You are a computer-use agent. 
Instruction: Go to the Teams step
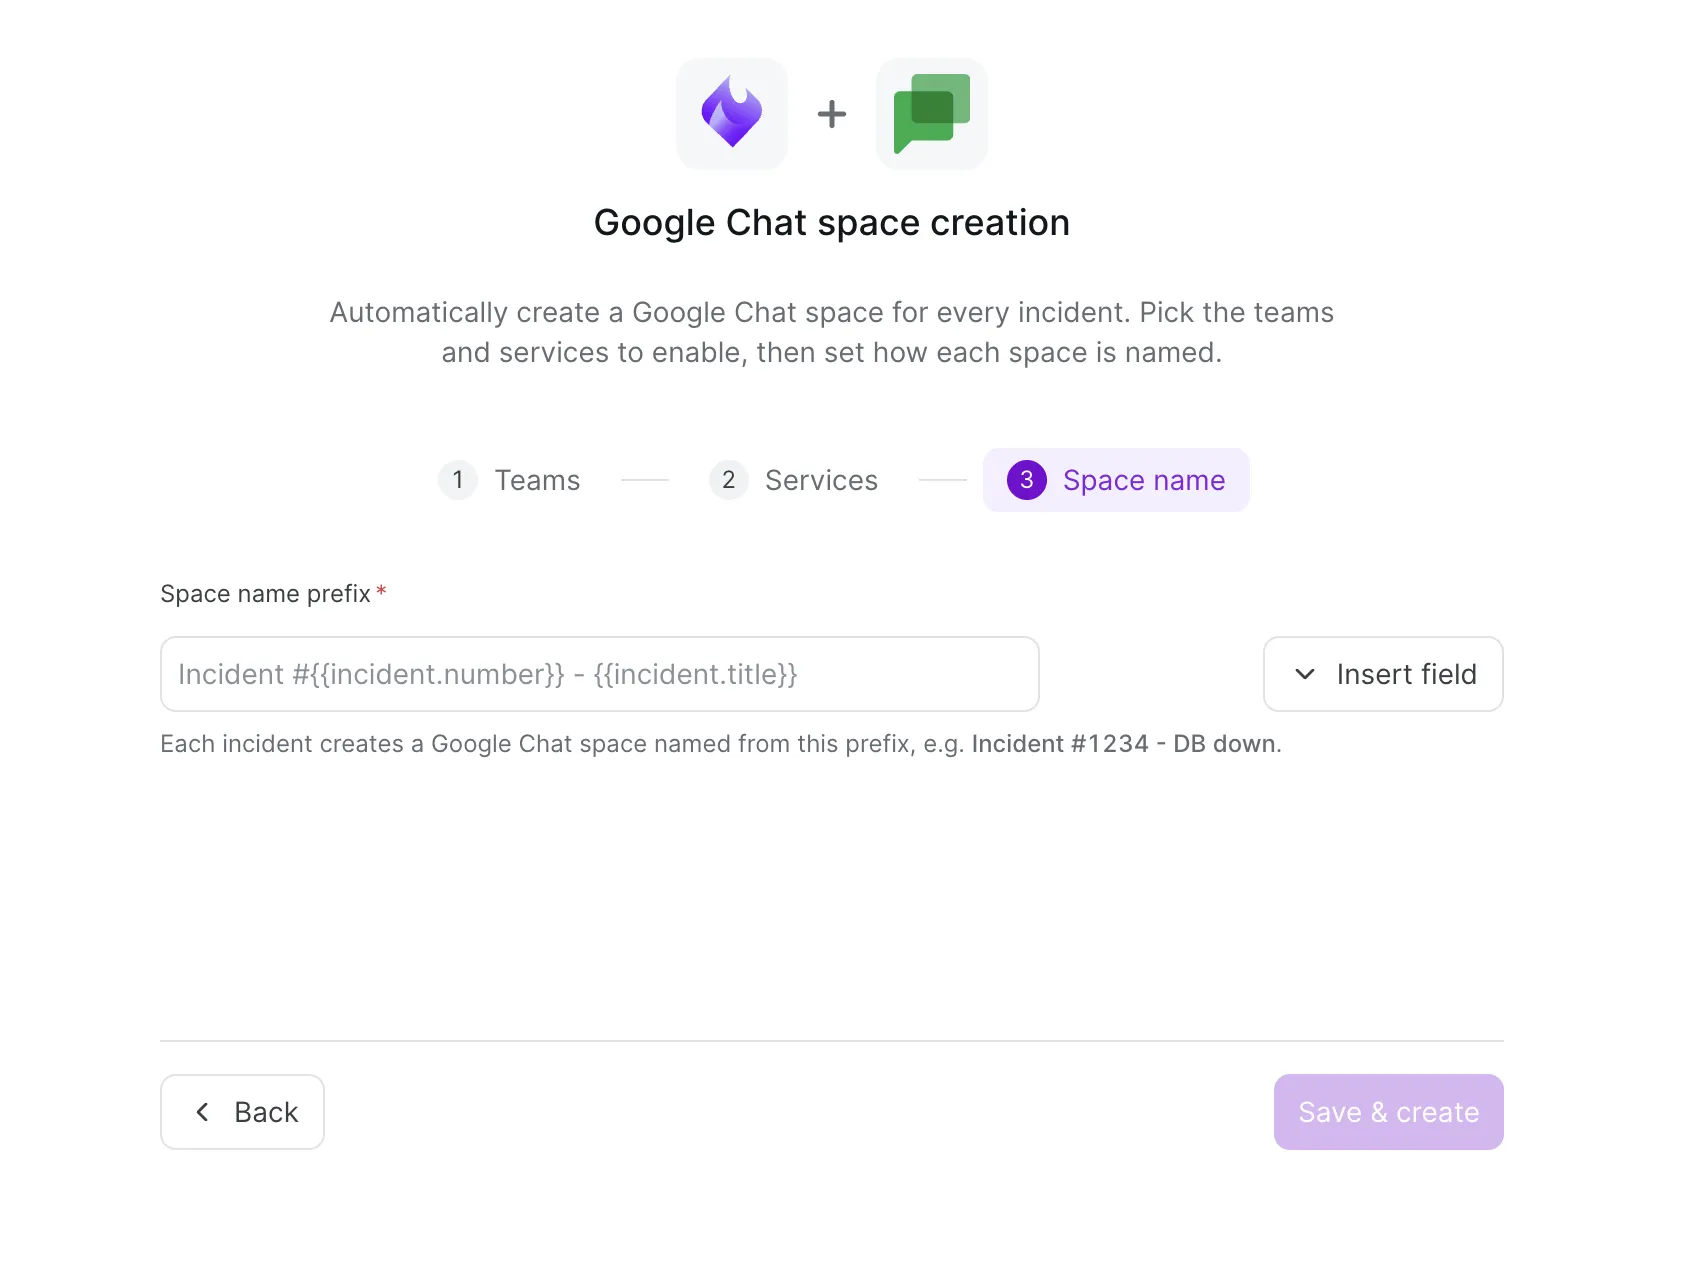coord(510,480)
